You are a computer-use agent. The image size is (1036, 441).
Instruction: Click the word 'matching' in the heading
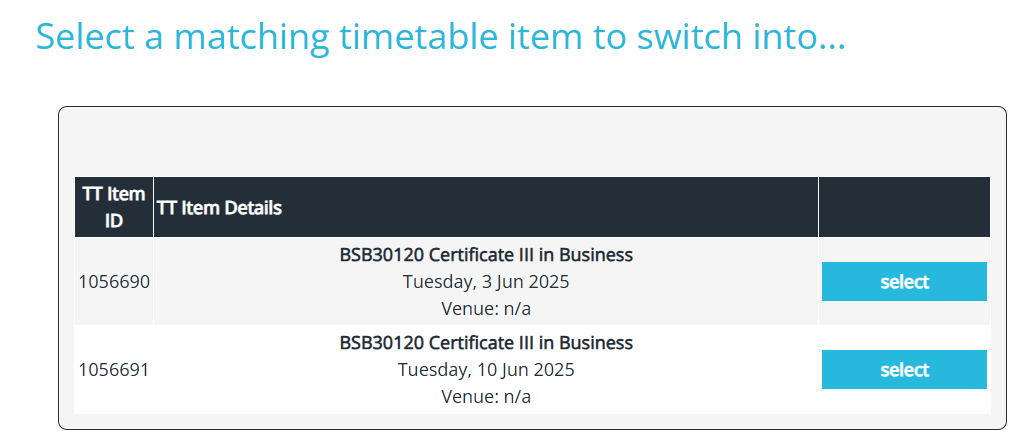[x=252, y=38]
